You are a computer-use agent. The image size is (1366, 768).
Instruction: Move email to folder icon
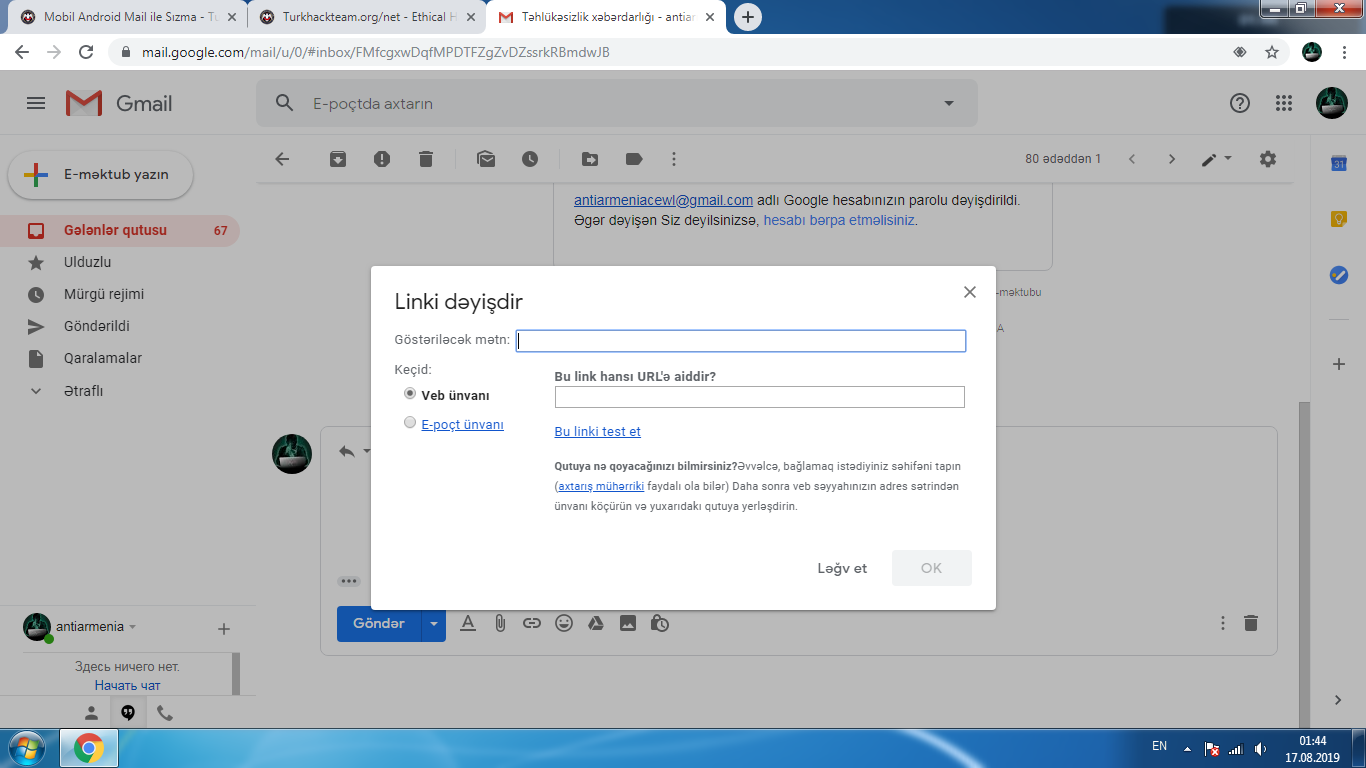590,159
